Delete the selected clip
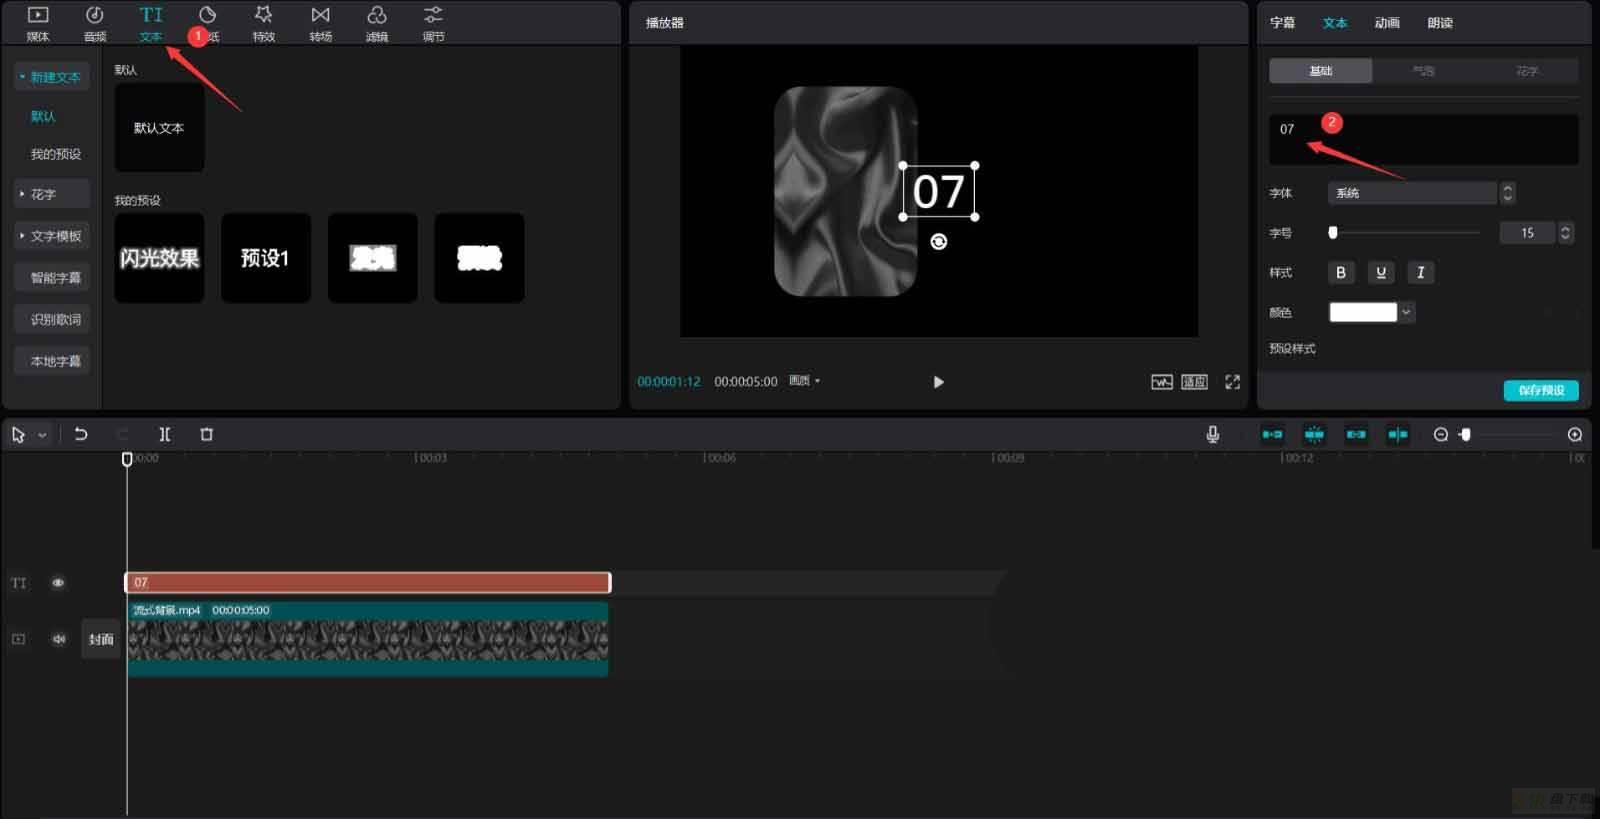Viewport: 1600px width, 819px height. [x=207, y=434]
